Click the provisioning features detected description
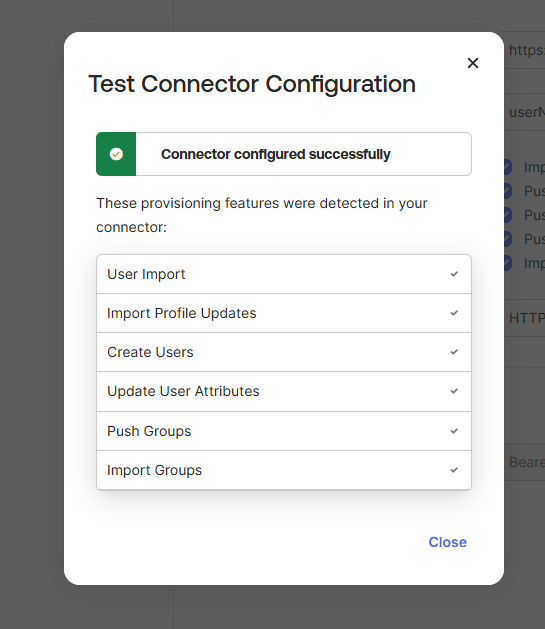 tap(262, 215)
